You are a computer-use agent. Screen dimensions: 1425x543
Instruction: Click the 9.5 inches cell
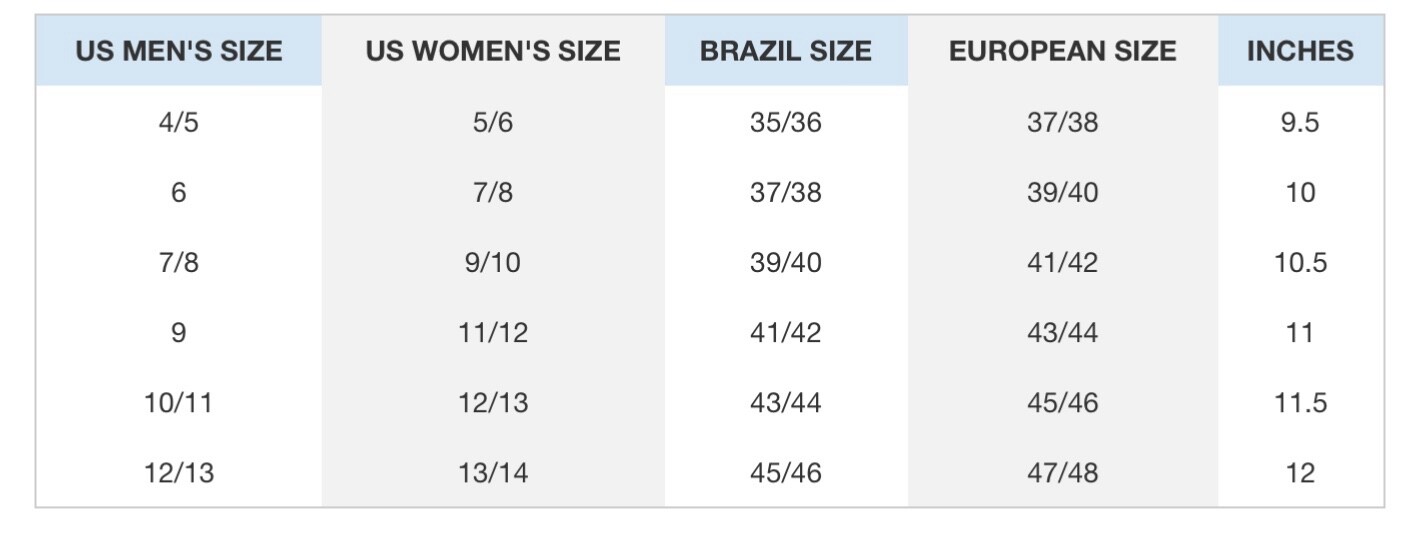pyautogui.click(x=1300, y=123)
